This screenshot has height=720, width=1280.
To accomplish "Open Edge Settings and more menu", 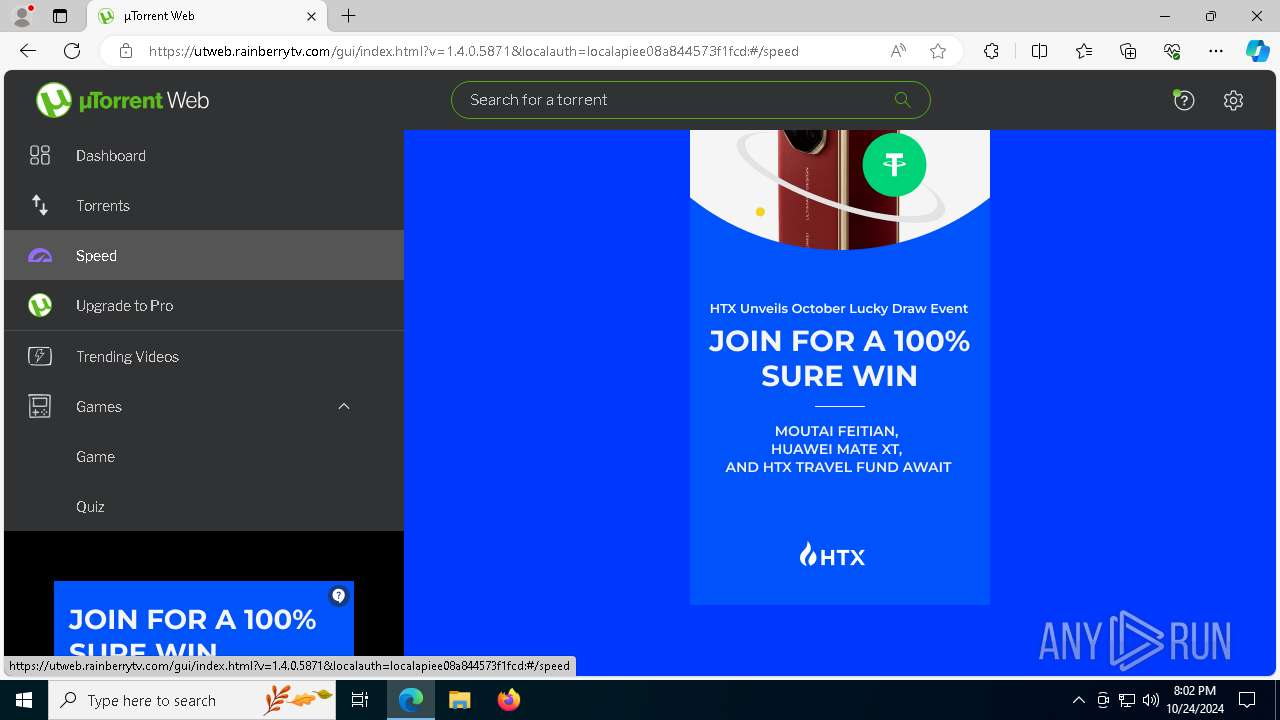I will [1216, 51].
